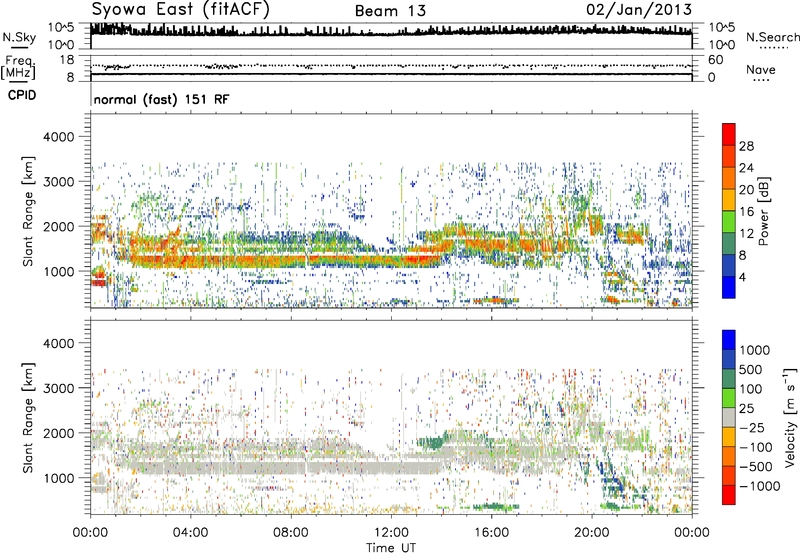Click the '16:00' time tick label
Image resolution: width=800 pixels, height=554 pixels.
click(x=491, y=533)
